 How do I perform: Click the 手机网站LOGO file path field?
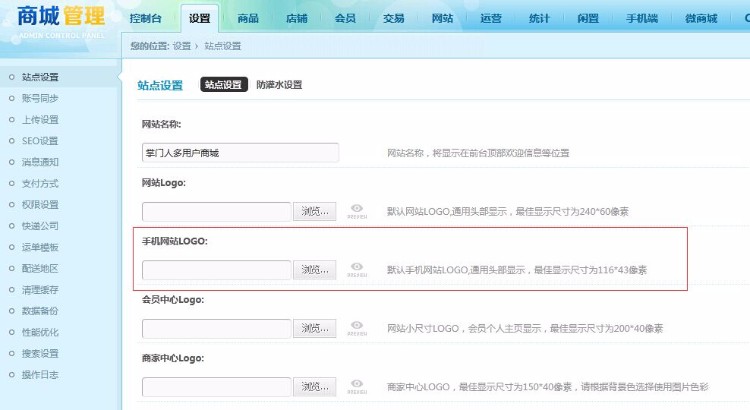(216, 270)
